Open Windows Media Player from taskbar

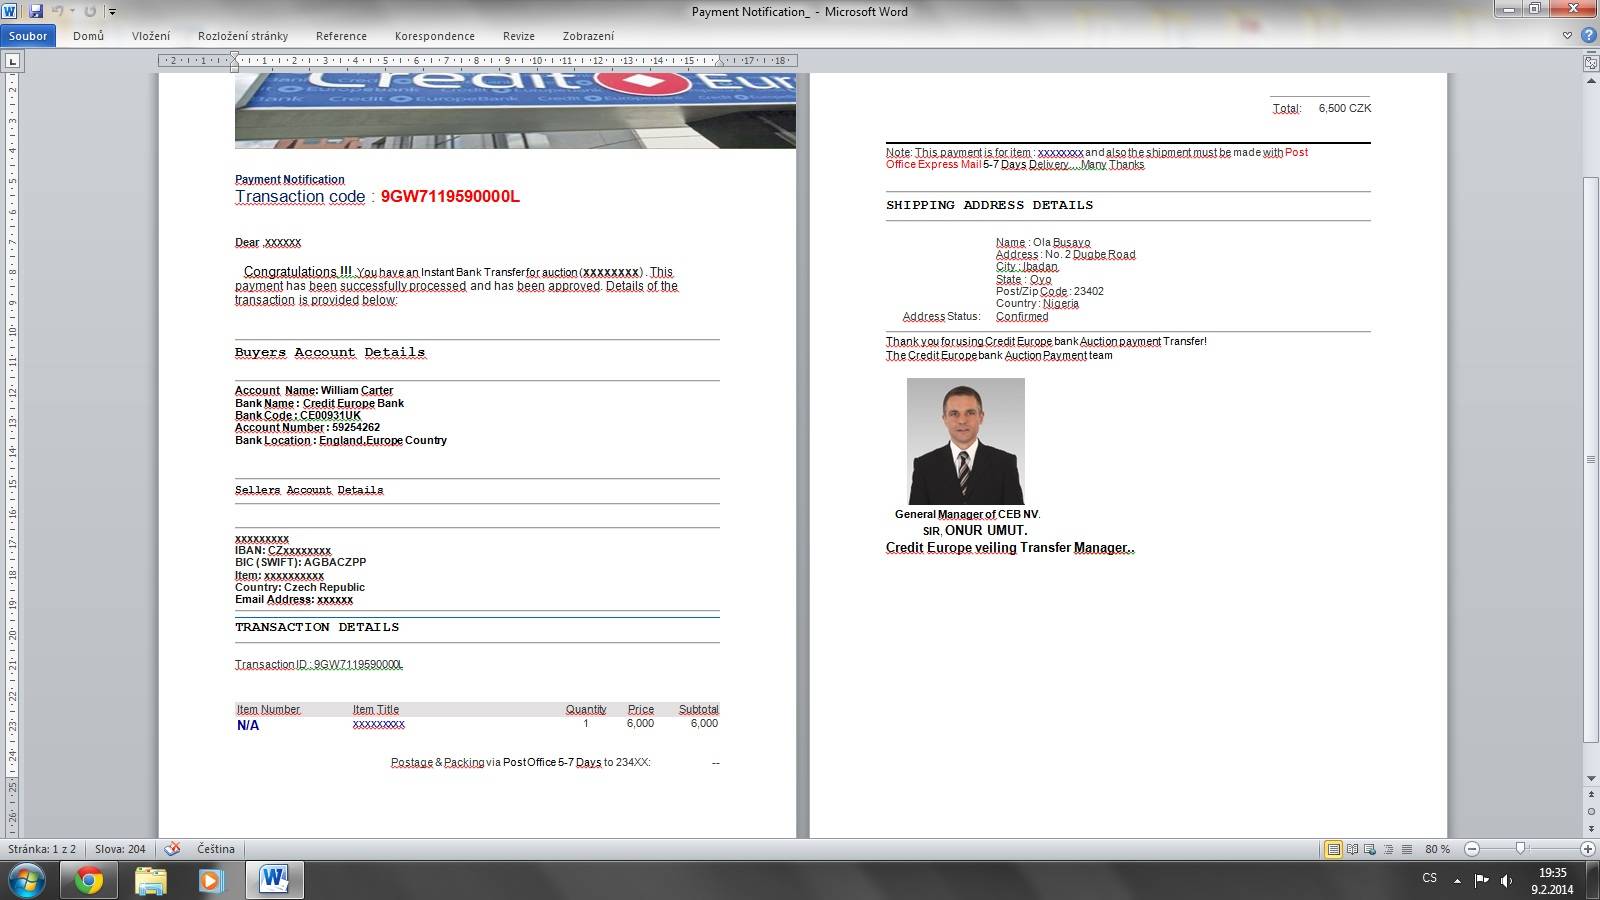pos(211,880)
